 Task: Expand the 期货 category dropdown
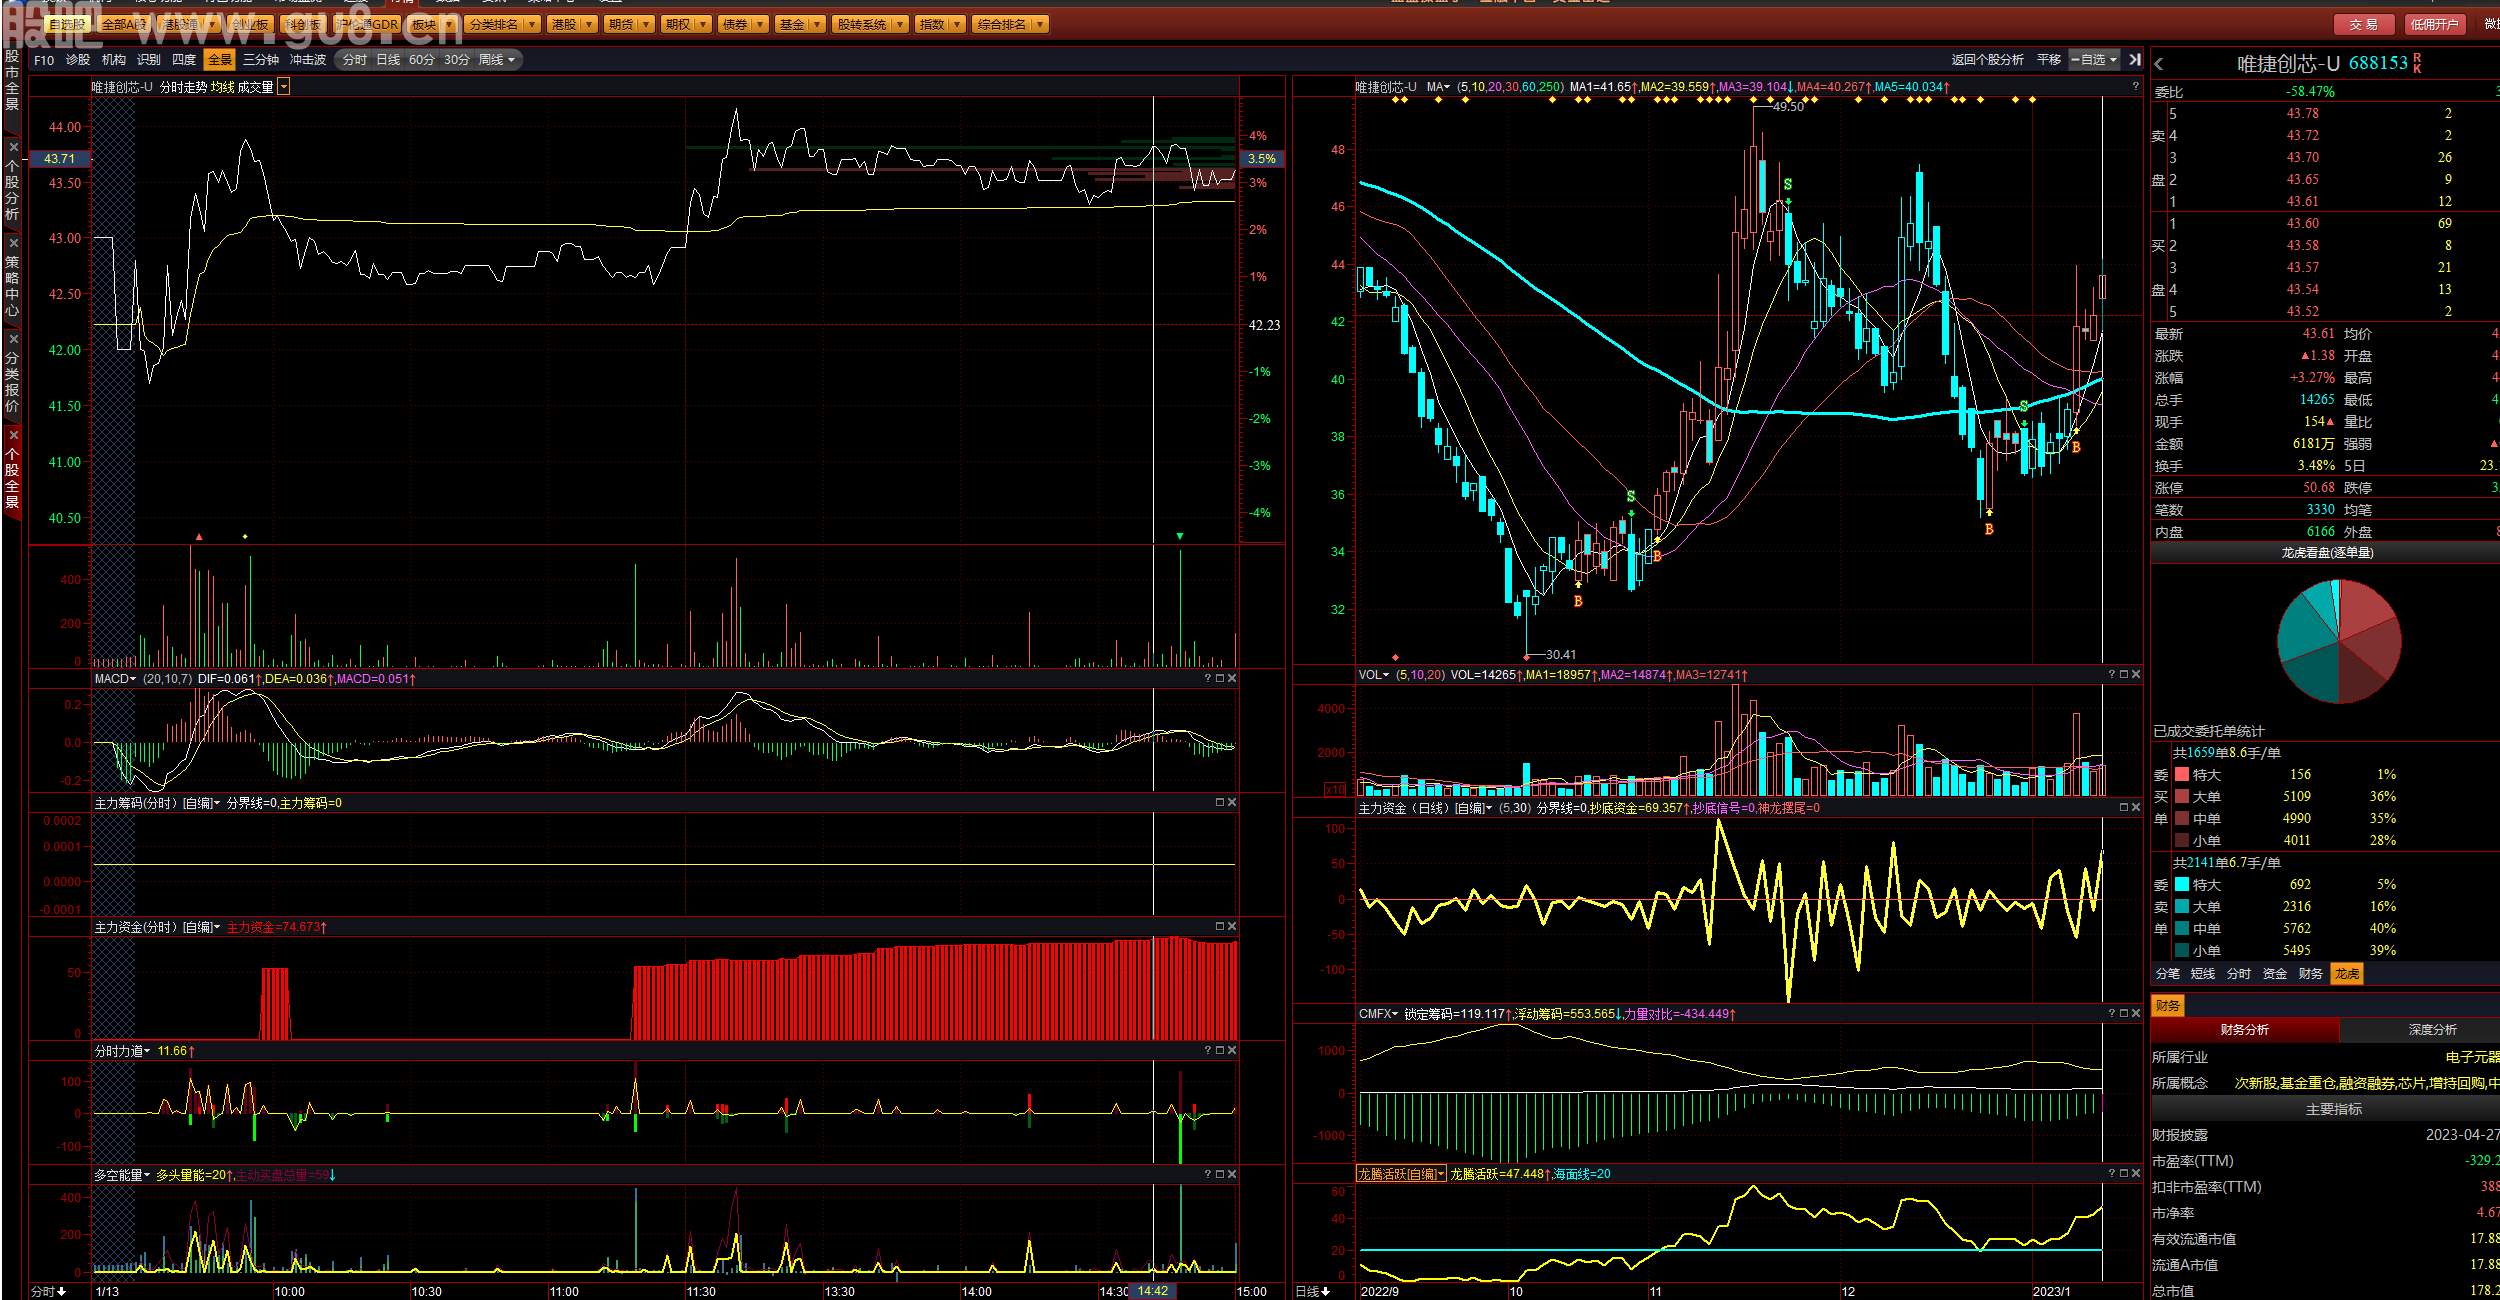pyautogui.click(x=646, y=24)
